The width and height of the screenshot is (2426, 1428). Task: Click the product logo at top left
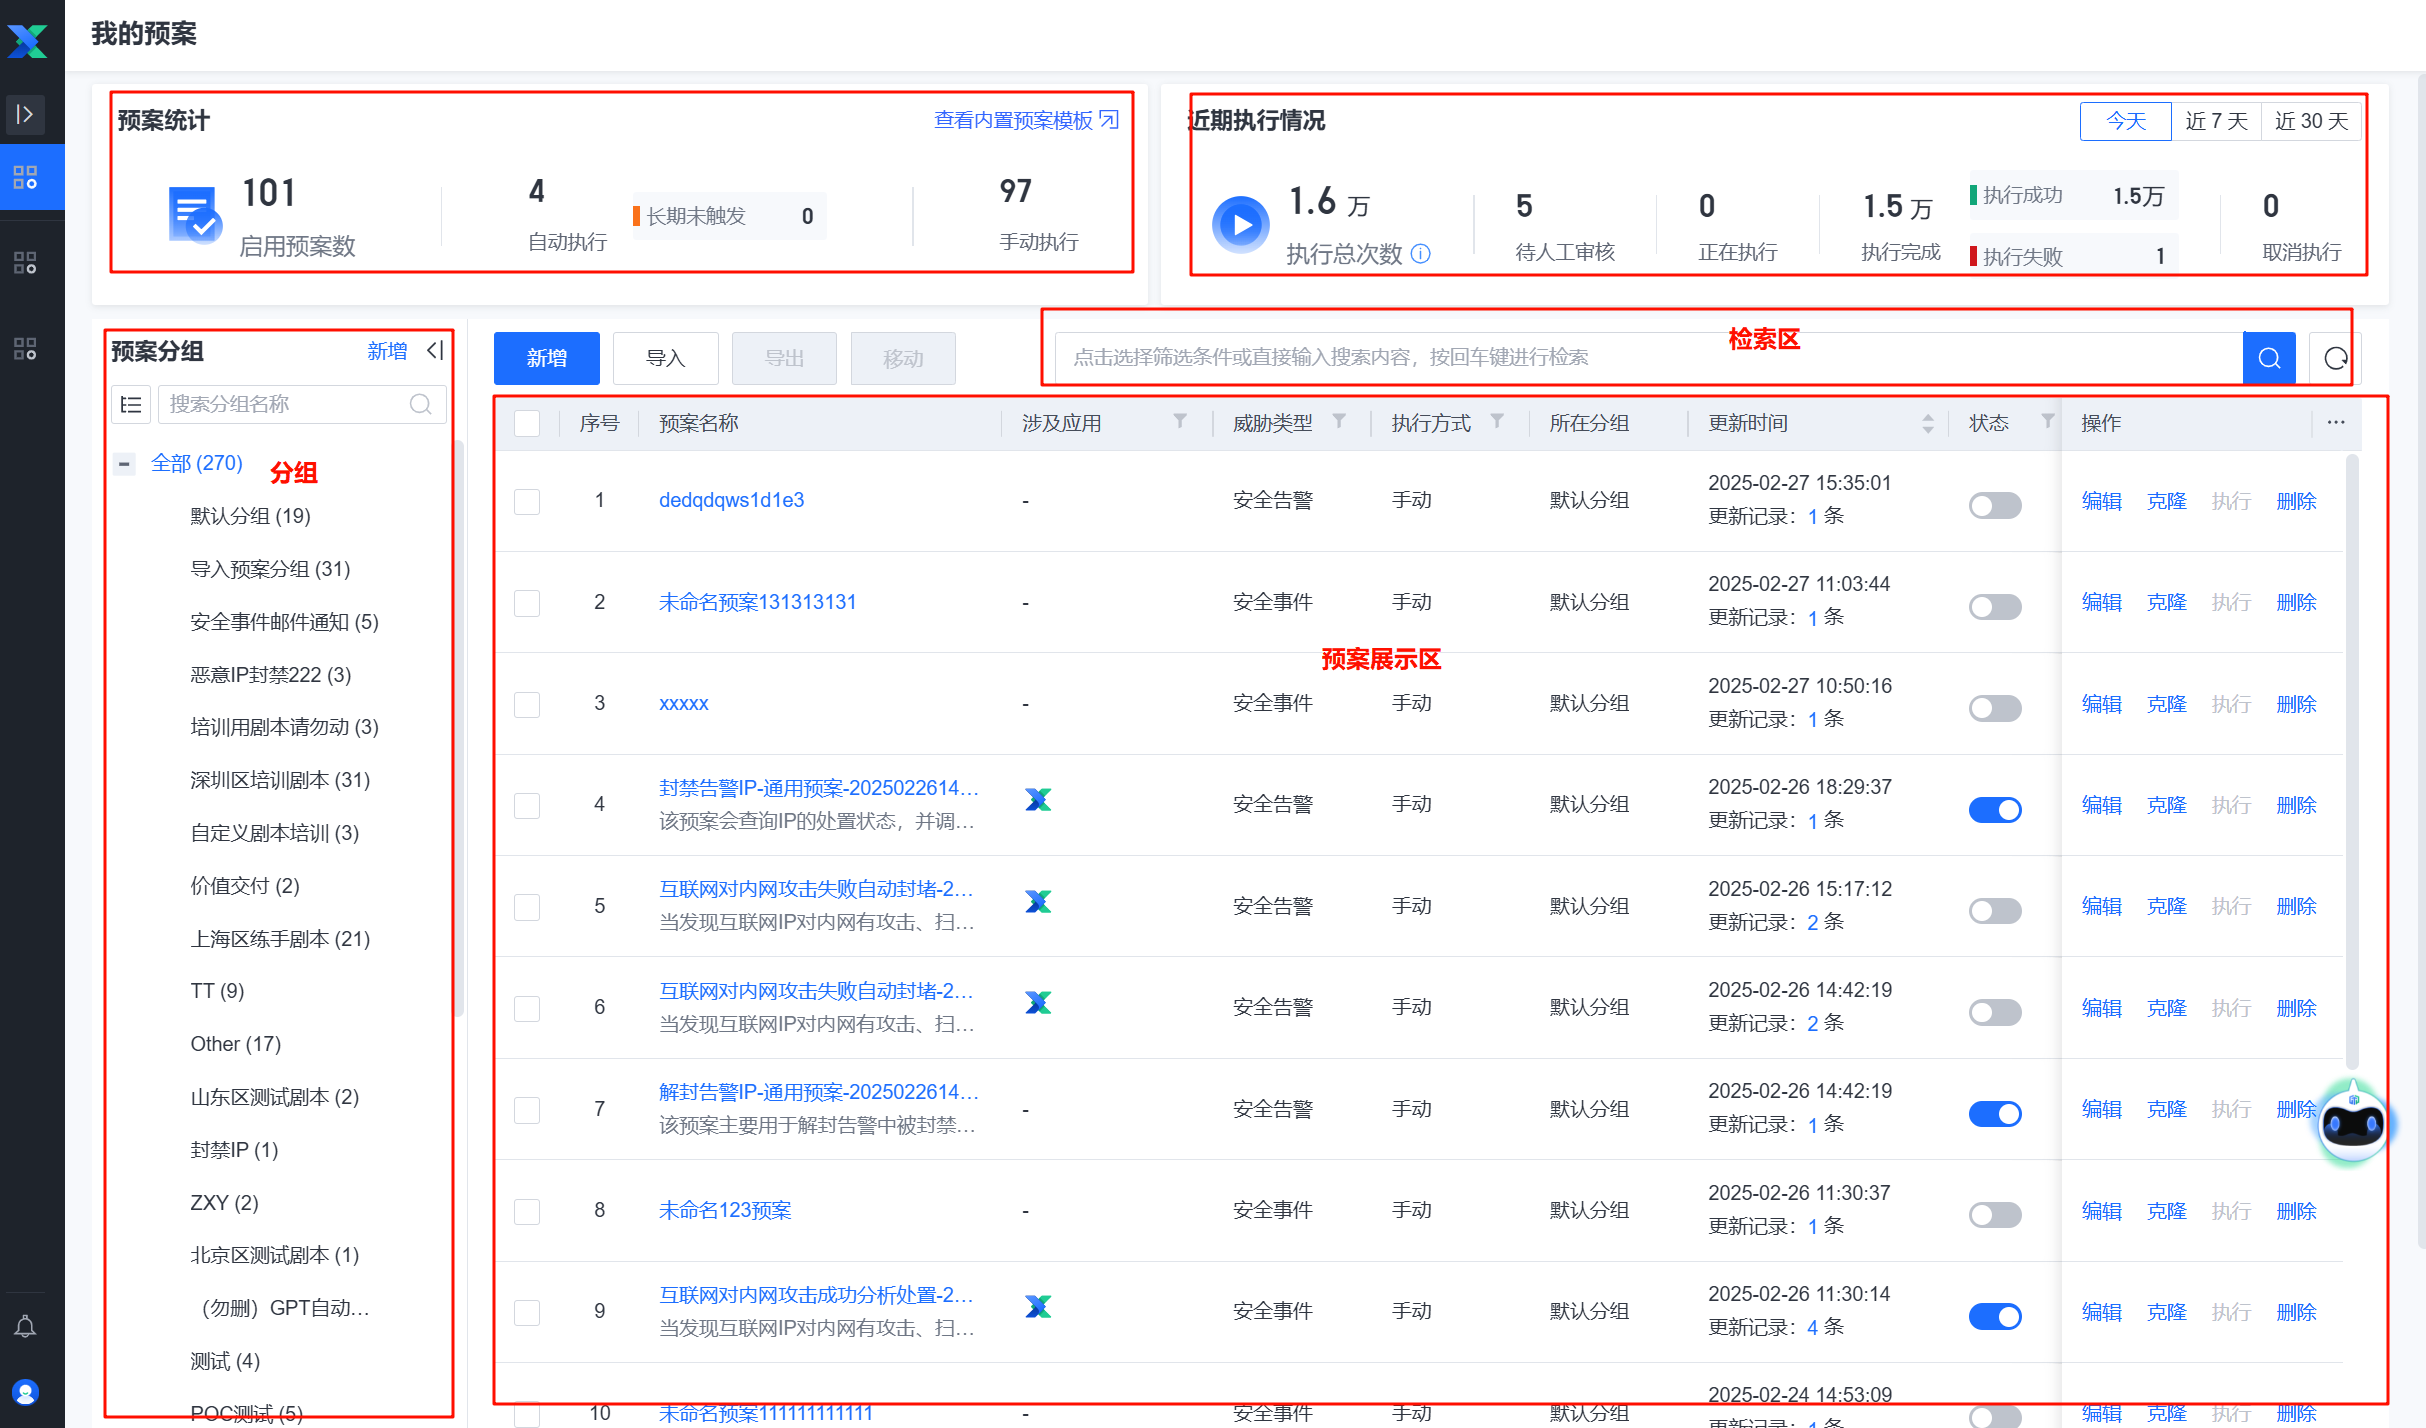tap(27, 41)
